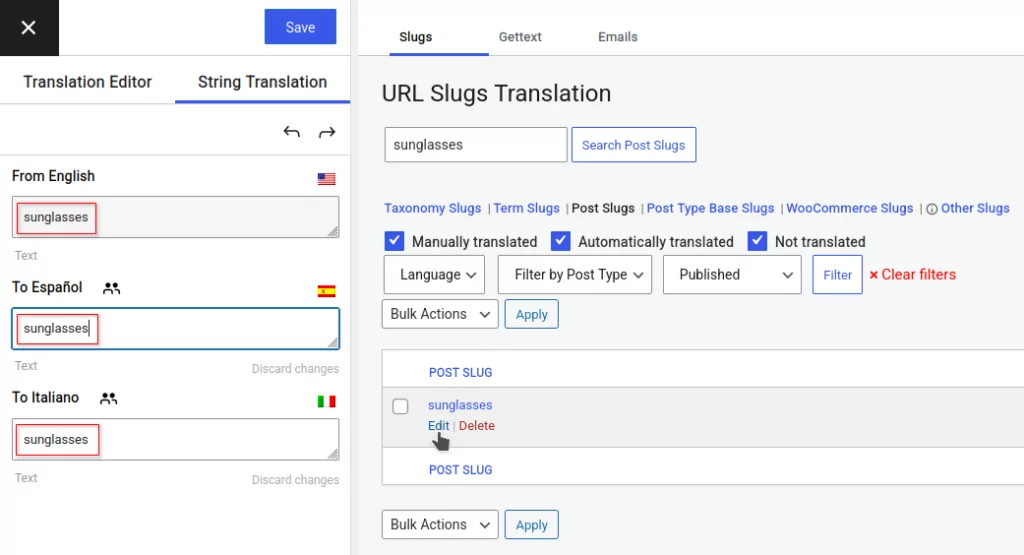Disable the Not translated checkbox
Viewport: 1024px width, 555px height.
pyautogui.click(x=757, y=241)
